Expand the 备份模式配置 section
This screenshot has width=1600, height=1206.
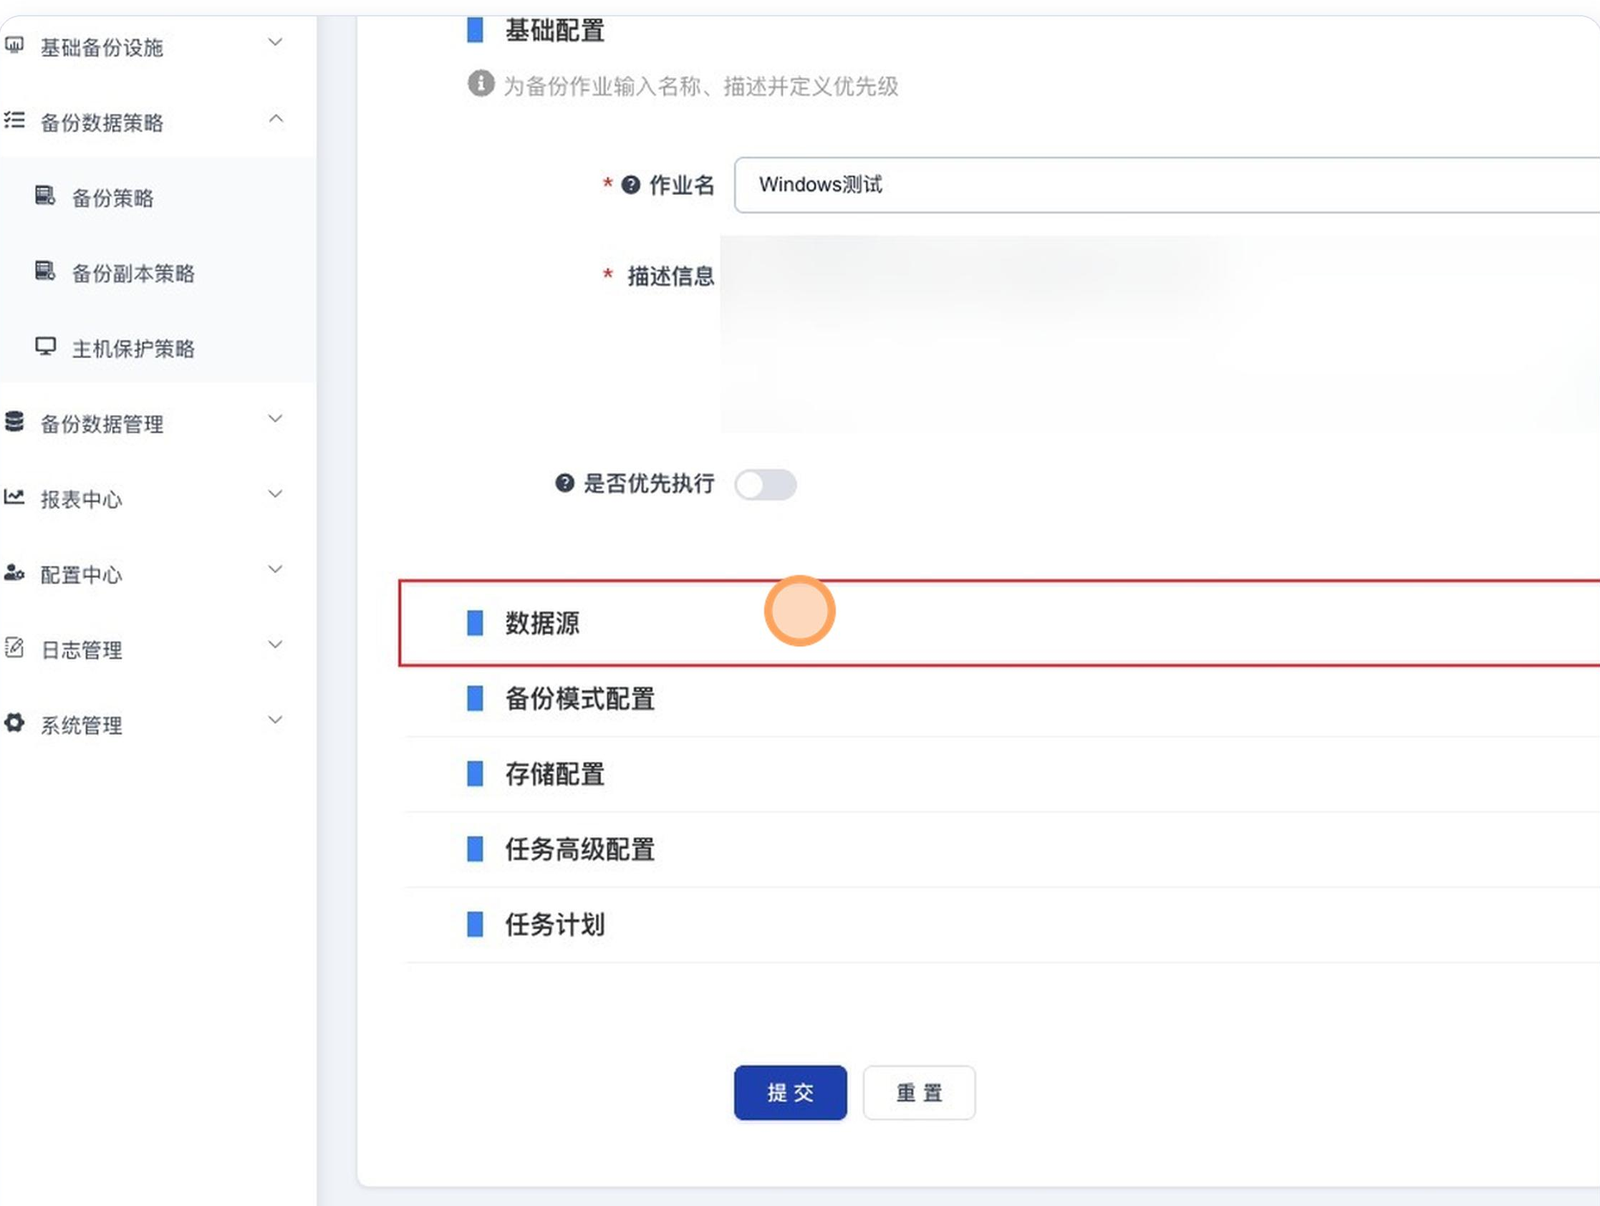pos(1003,699)
